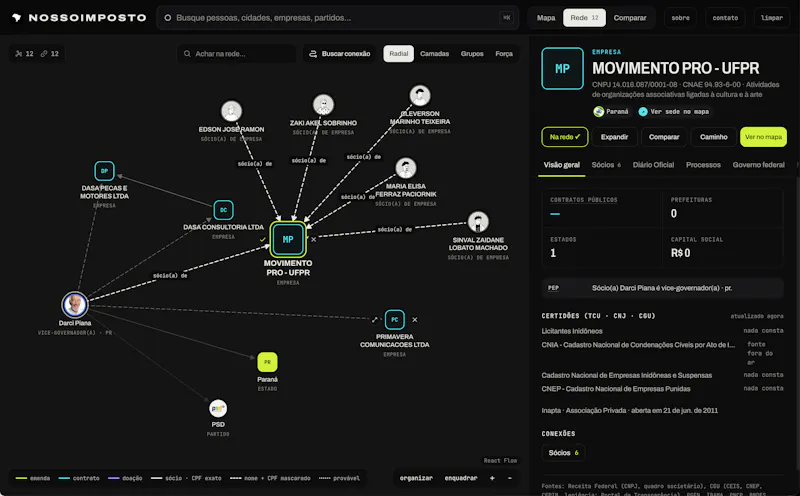Screen dimensions: 800x496
Task: Click the doação legend color line
Action: pos(114,478)
